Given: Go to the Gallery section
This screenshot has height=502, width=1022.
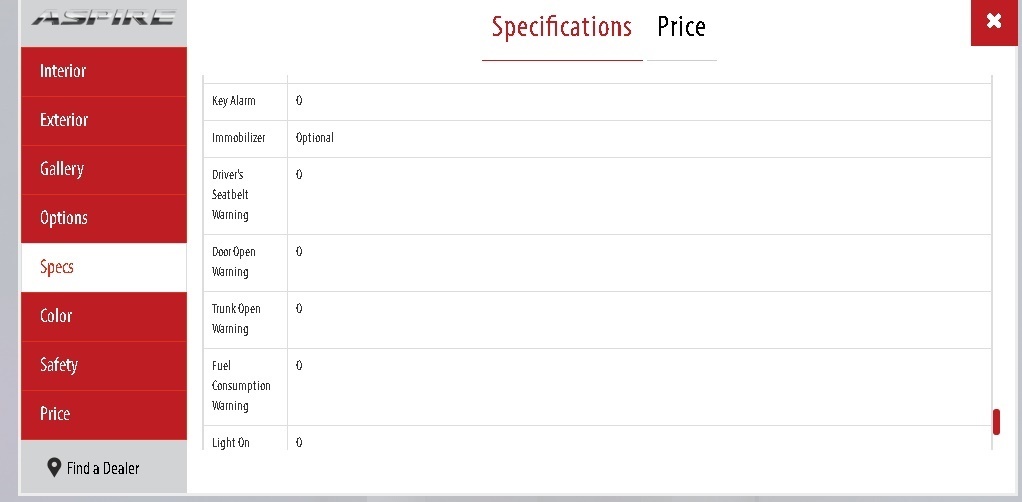Looking at the screenshot, I should coord(104,170).
